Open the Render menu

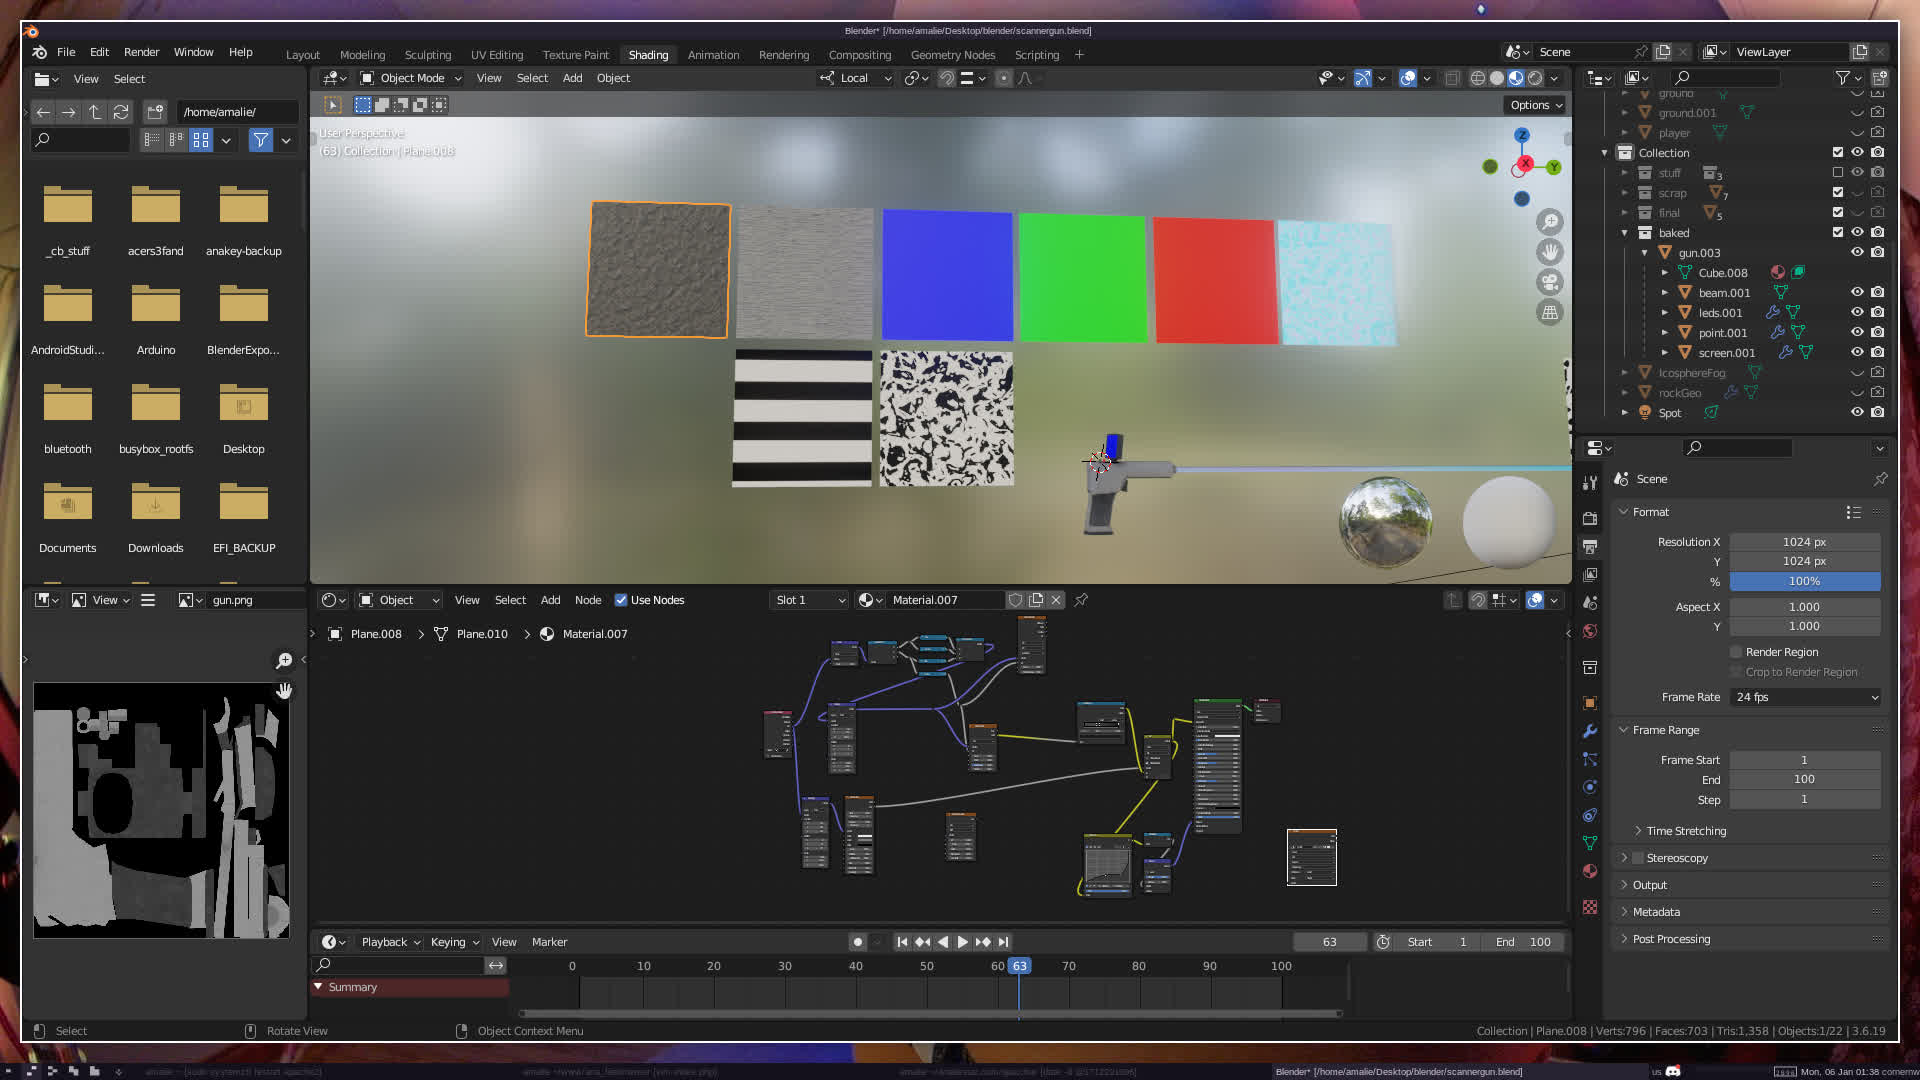(141, 52)
